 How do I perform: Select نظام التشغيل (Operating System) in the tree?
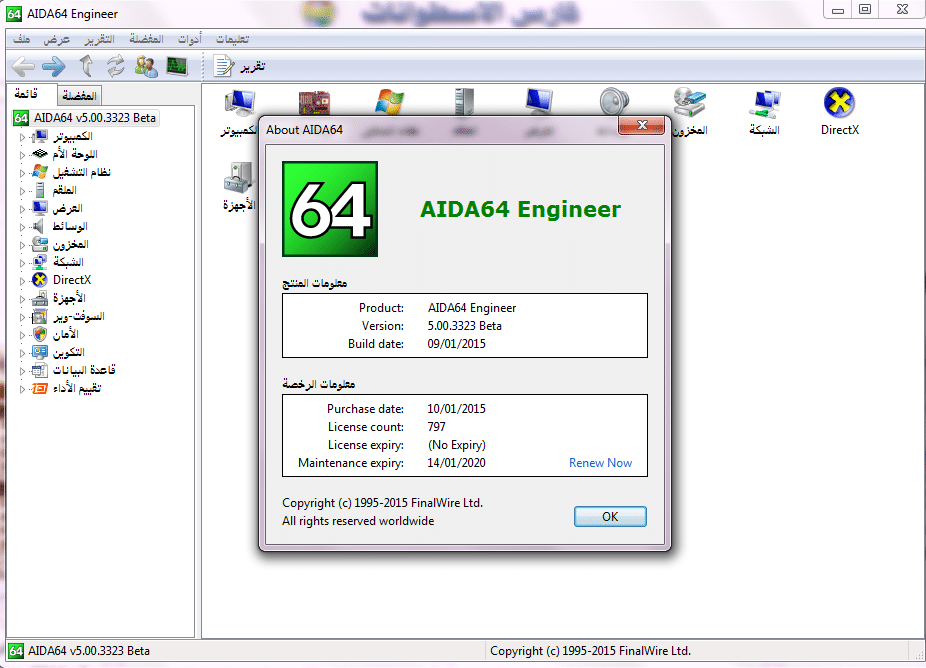pyautogui.click(x=81, y=172)
